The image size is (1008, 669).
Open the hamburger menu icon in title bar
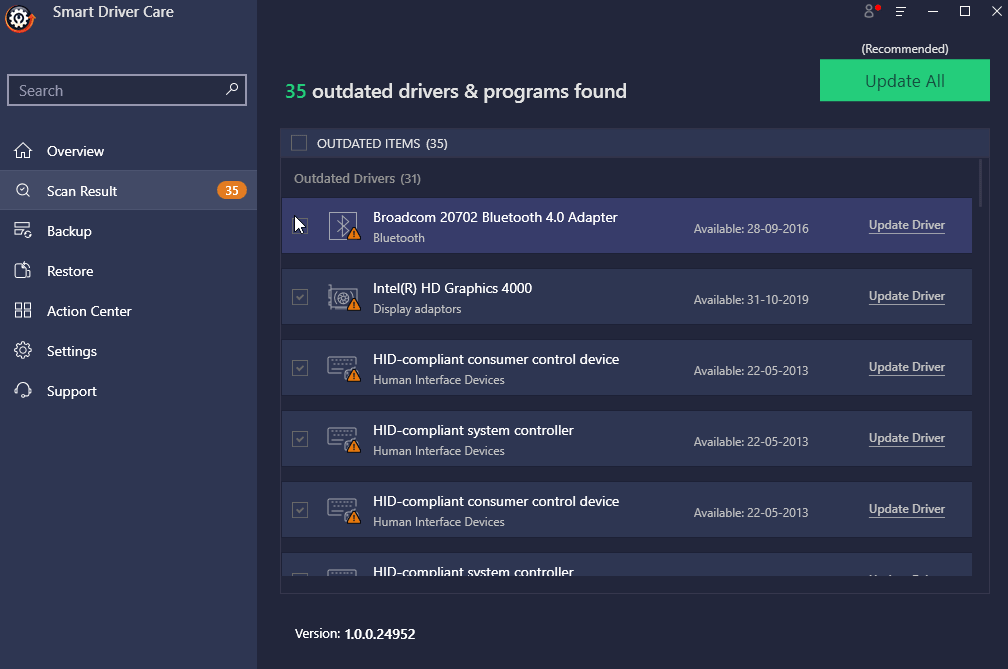901,12
